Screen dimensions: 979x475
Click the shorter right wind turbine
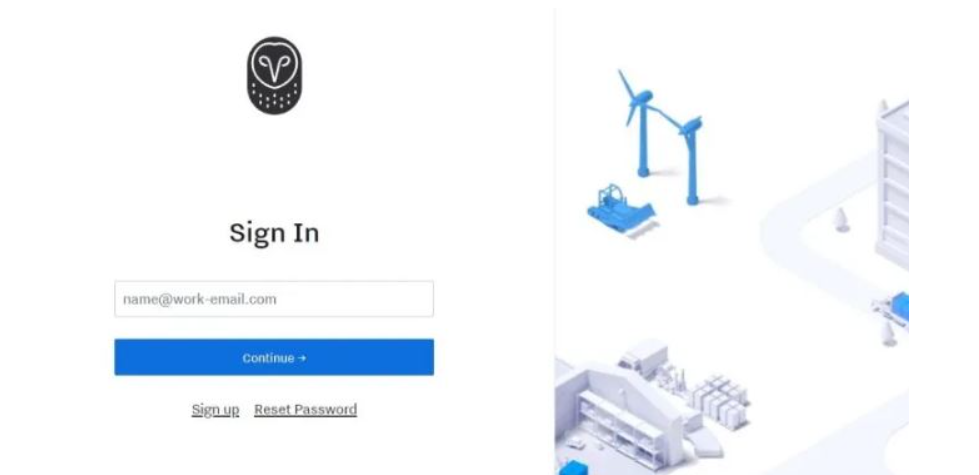coord(691,159)
